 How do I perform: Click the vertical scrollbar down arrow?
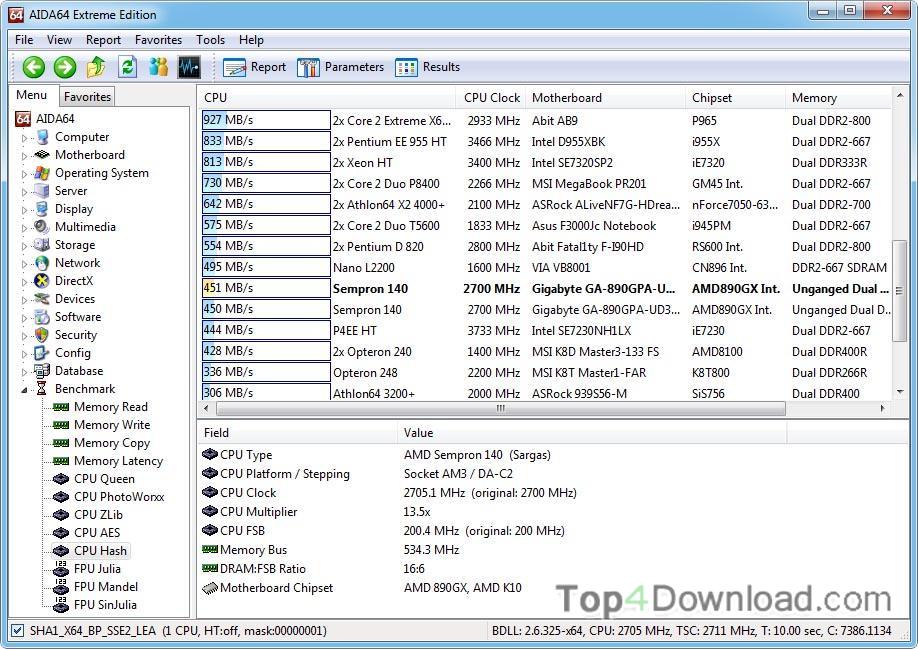point(900,392)
